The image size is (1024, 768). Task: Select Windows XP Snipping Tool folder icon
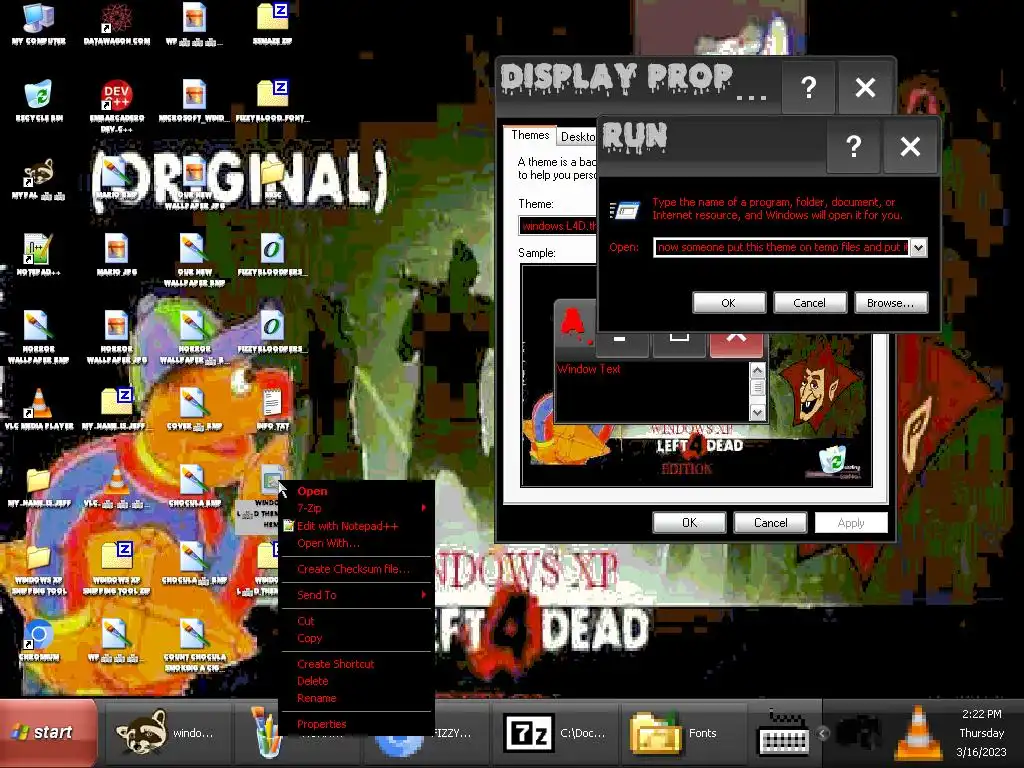click(39, 568)
